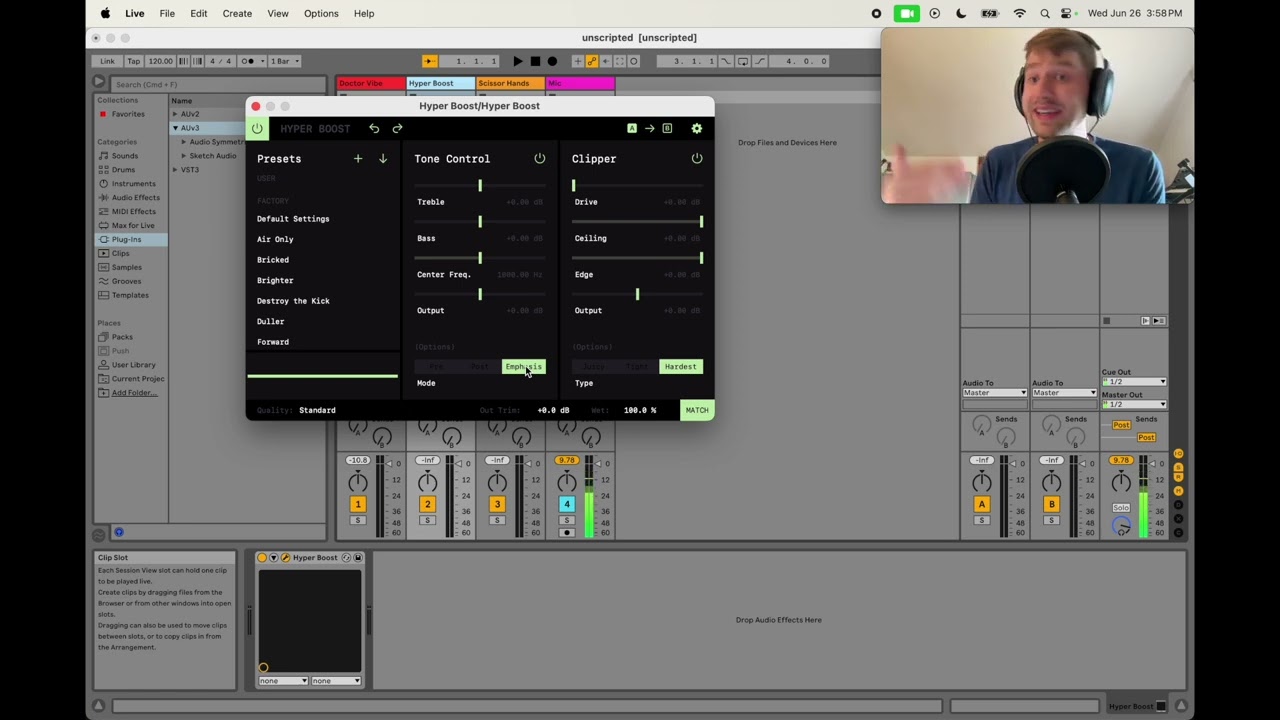Select the B state in Hyper Boost
Screen dimensions: 1280x720
[667, 129]
